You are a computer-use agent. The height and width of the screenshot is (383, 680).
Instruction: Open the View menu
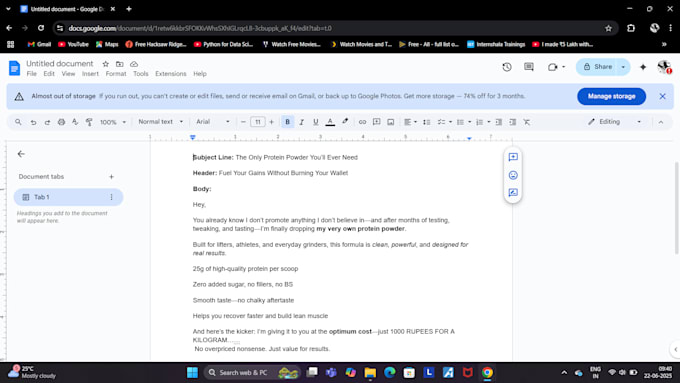tap(68, 74)
